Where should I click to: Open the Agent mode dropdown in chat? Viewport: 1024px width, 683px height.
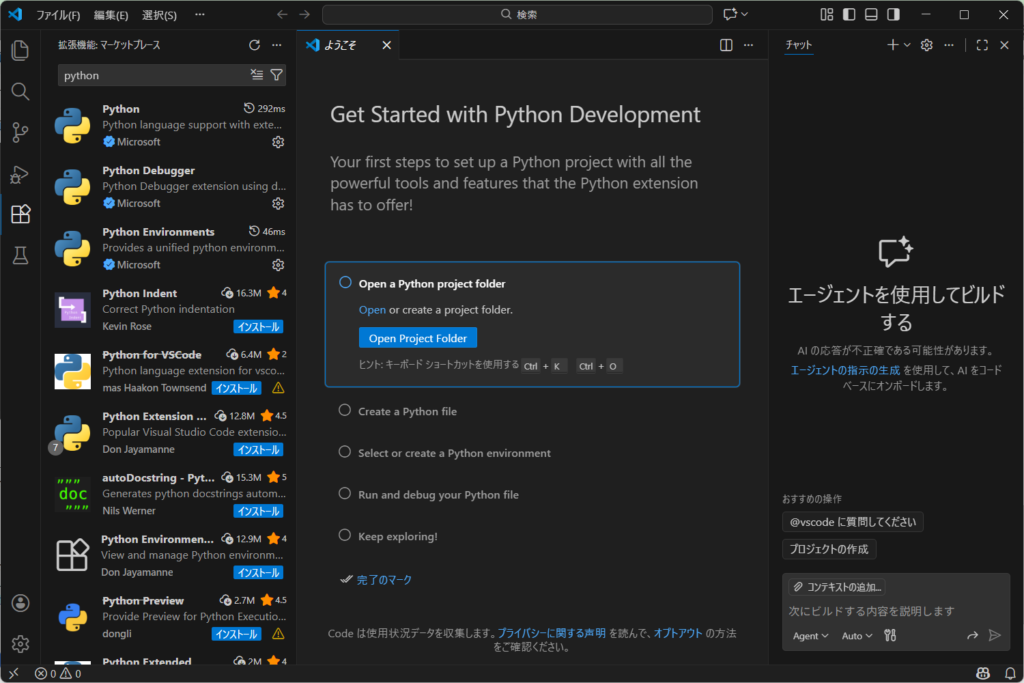(x=810, y=635)
